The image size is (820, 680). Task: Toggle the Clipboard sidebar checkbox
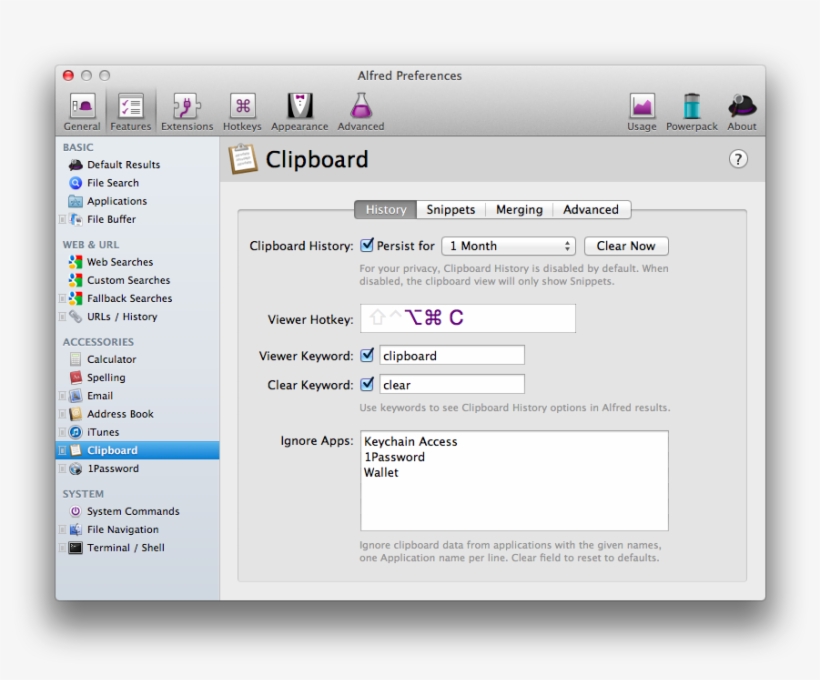tap(62, 450)
